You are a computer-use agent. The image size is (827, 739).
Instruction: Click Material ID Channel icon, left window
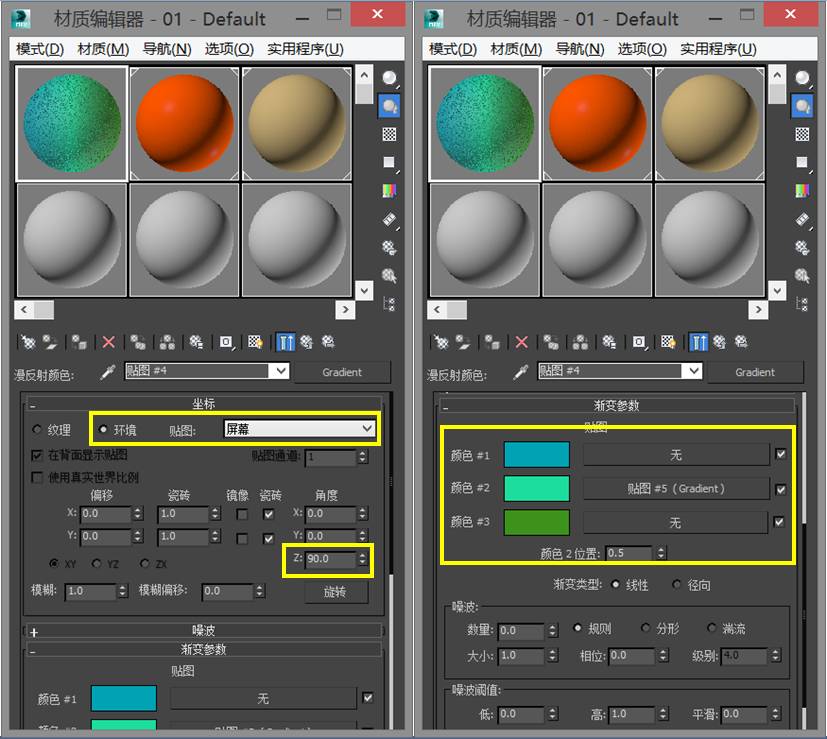[226, 342]
